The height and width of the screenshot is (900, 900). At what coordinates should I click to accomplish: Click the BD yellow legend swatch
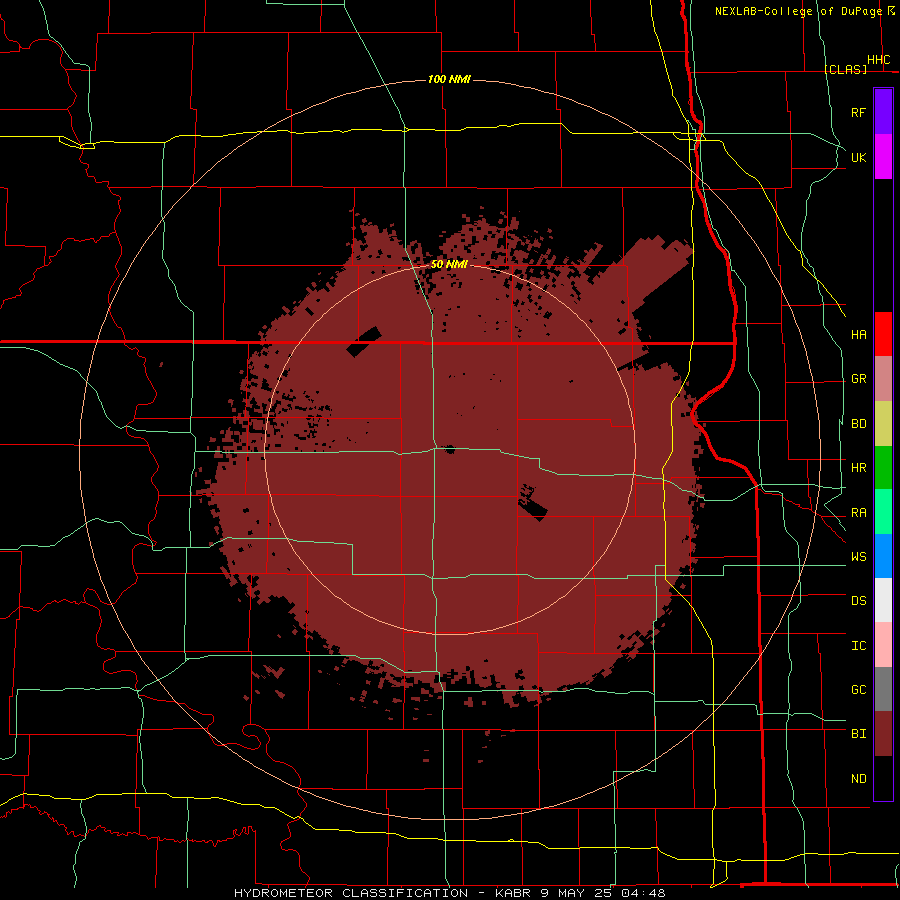tap(883, 424)
